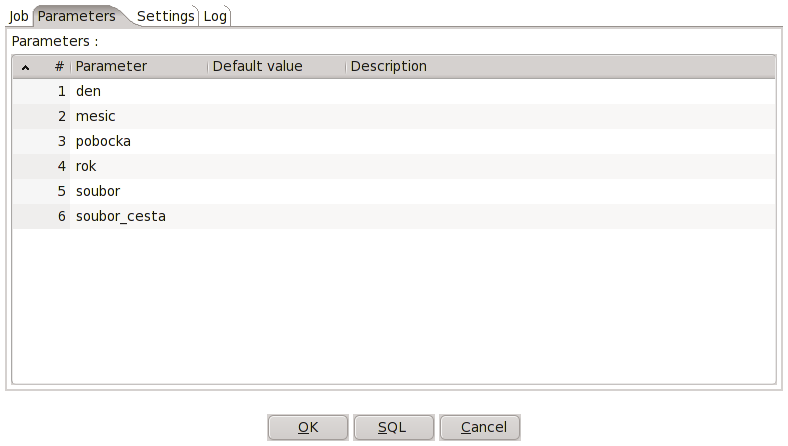Open the Settings tab
Image resolution: width=788 pixels, height=446 pixels.
(x=165, y=16)
